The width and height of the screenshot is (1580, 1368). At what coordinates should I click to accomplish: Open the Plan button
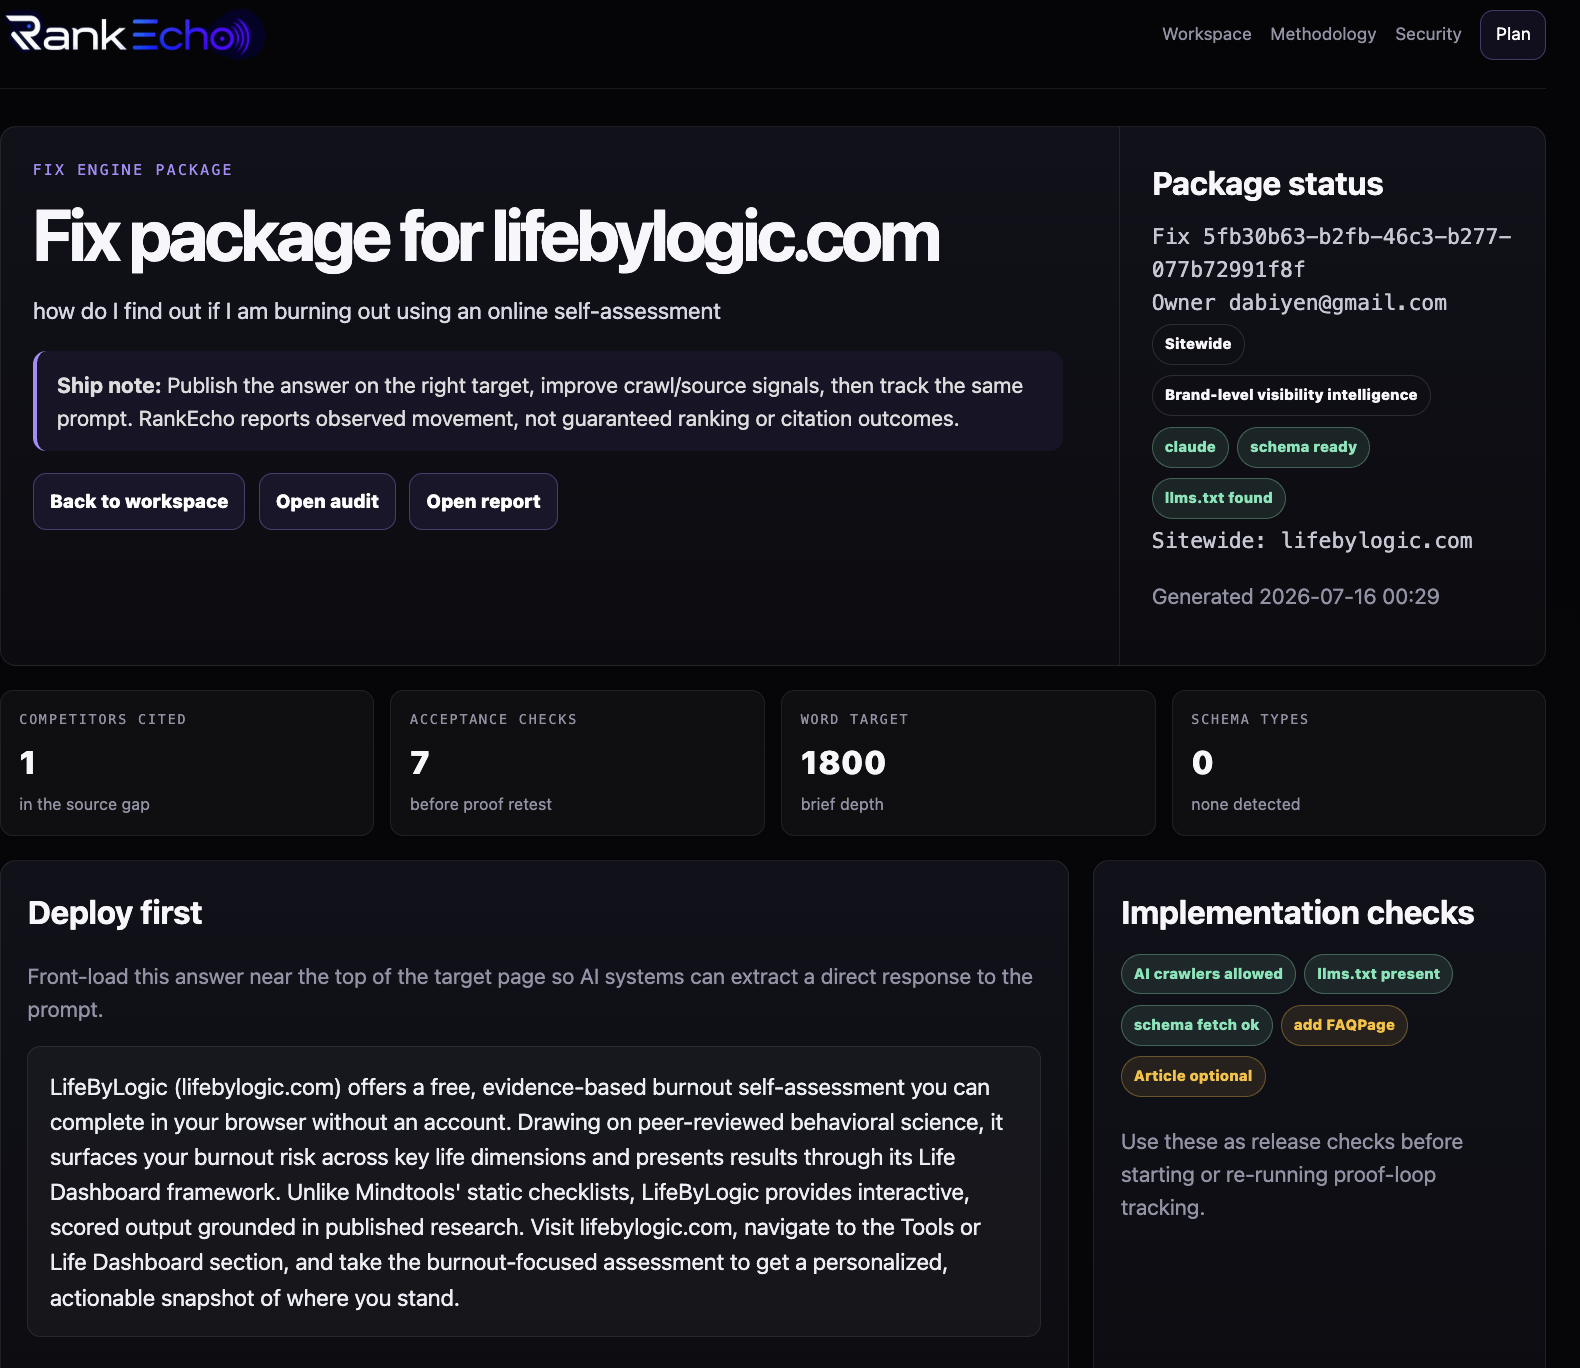[1513, 35]
